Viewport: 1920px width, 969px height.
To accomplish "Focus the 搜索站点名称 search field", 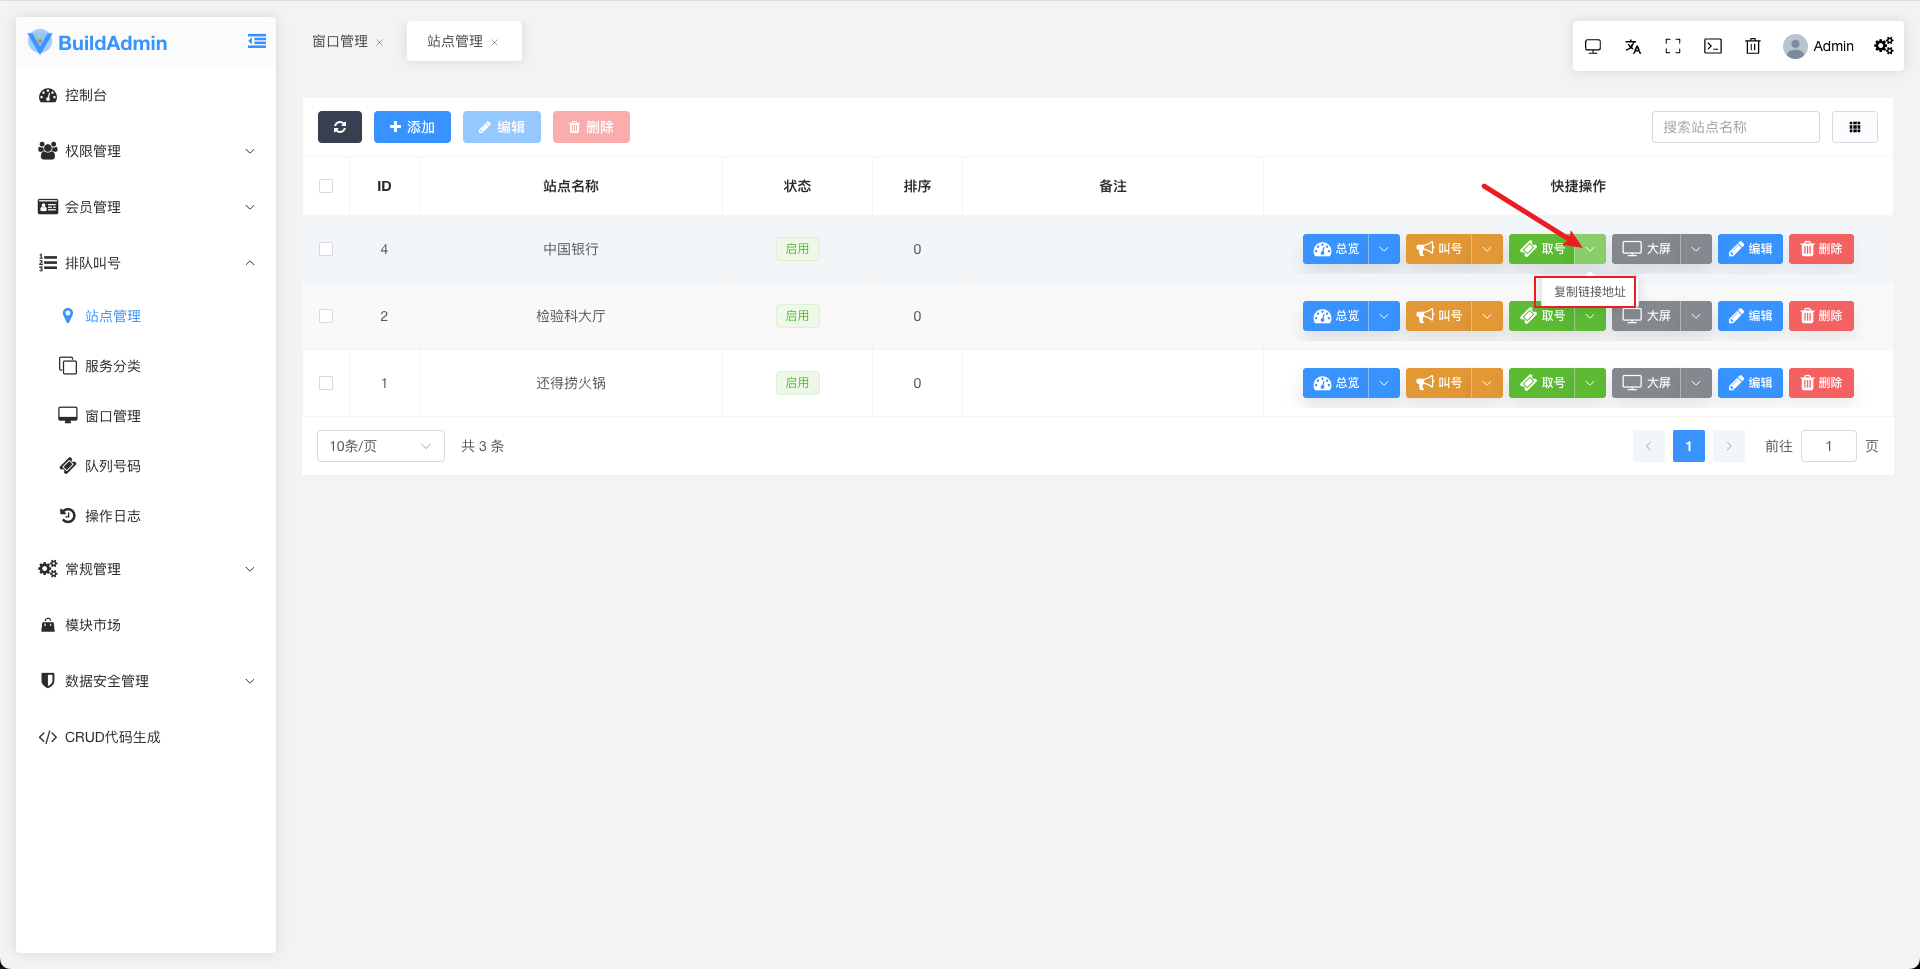I will click(x=1735, y=127).
